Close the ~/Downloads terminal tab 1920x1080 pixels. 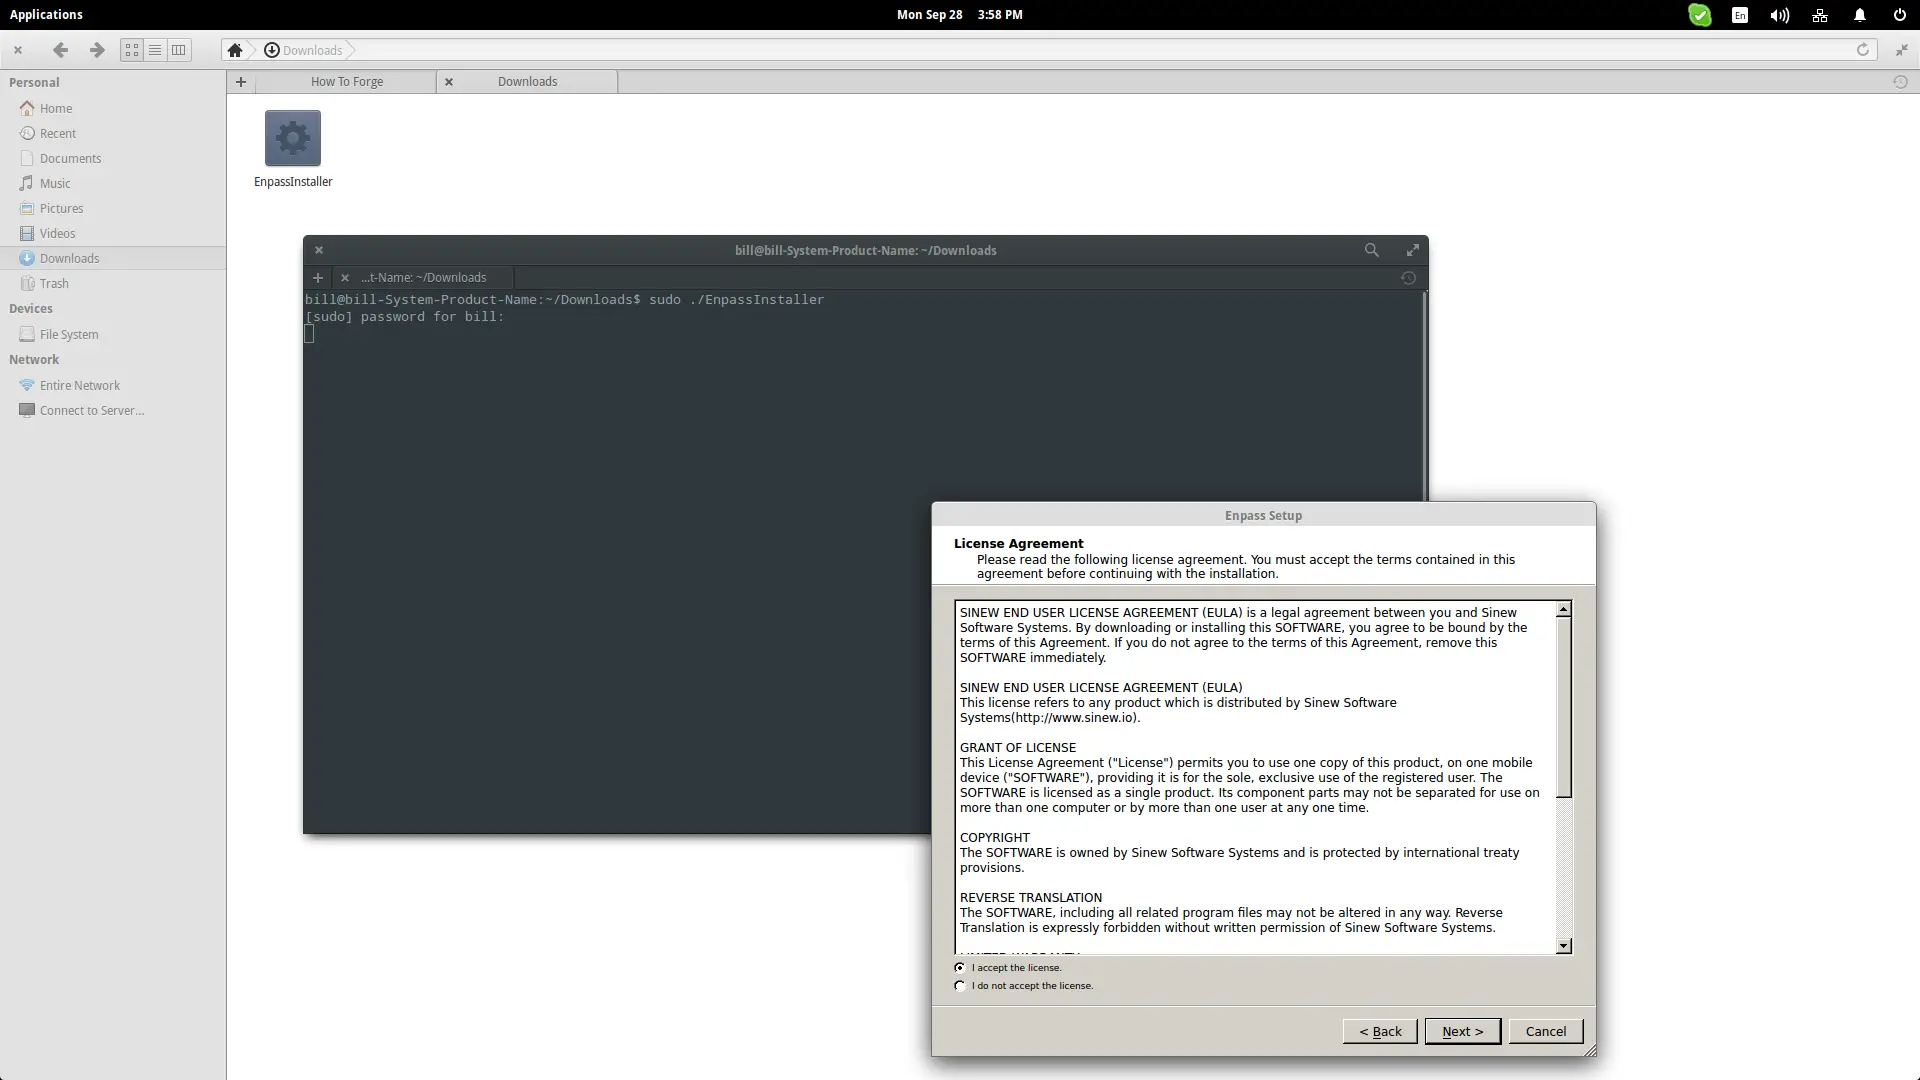pyautogui.click(x=345, y=277)
